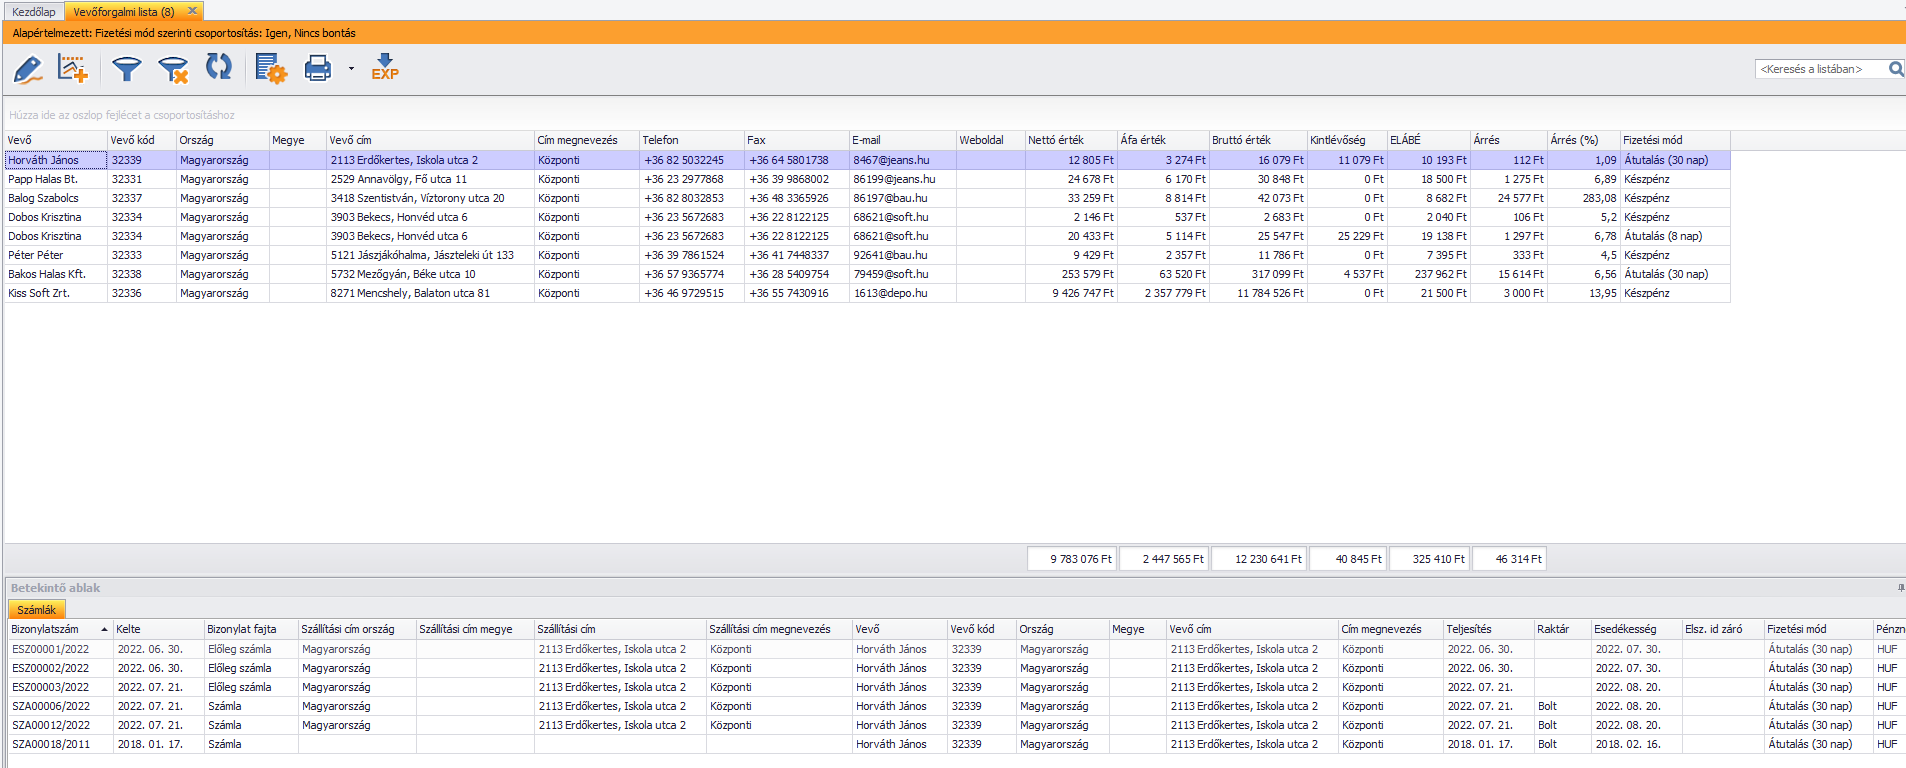Click the Elsz. id záró column header
The width and height of the screenshot is (1906, 768).
tap(1723, 629)
